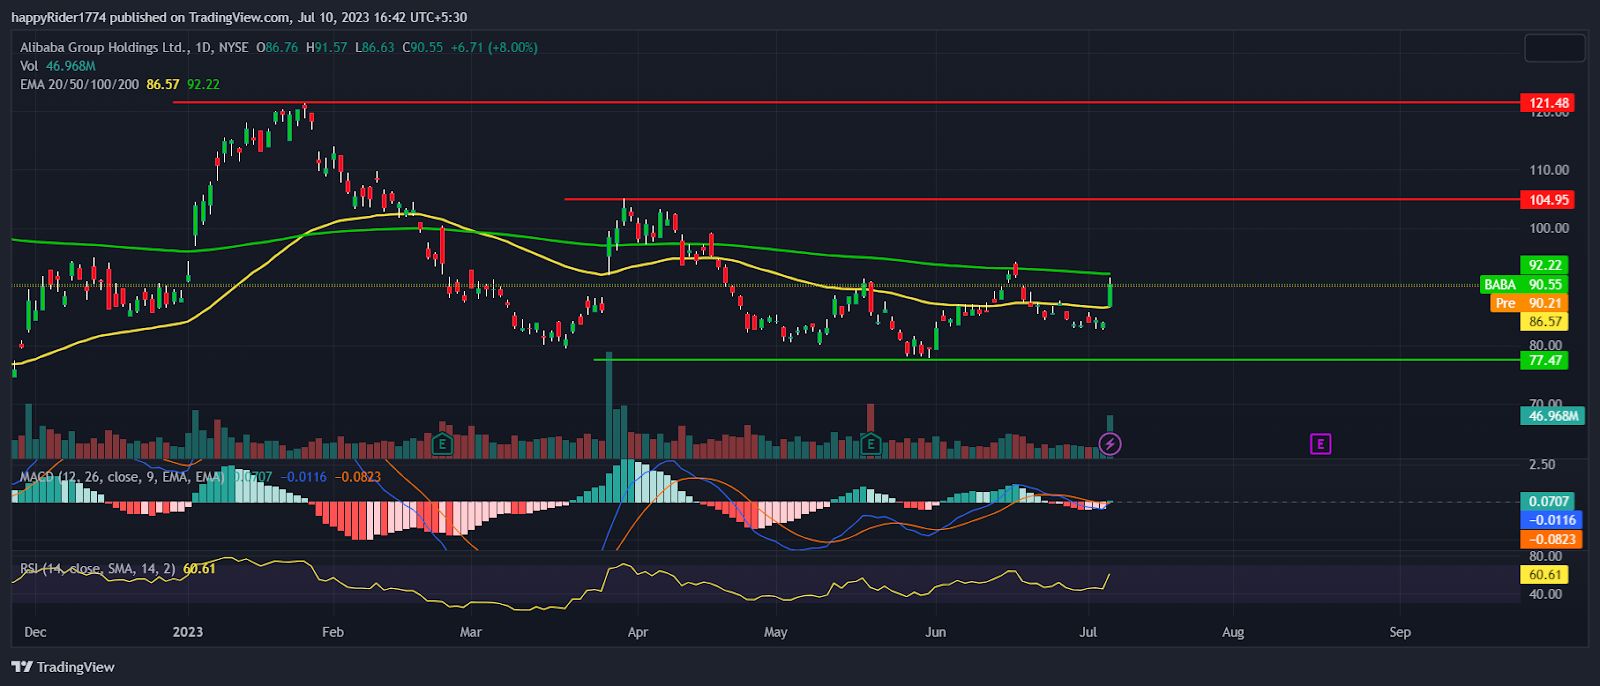
Task: Click the BABA 90.55 price label
Action: tap(1524, 285)
